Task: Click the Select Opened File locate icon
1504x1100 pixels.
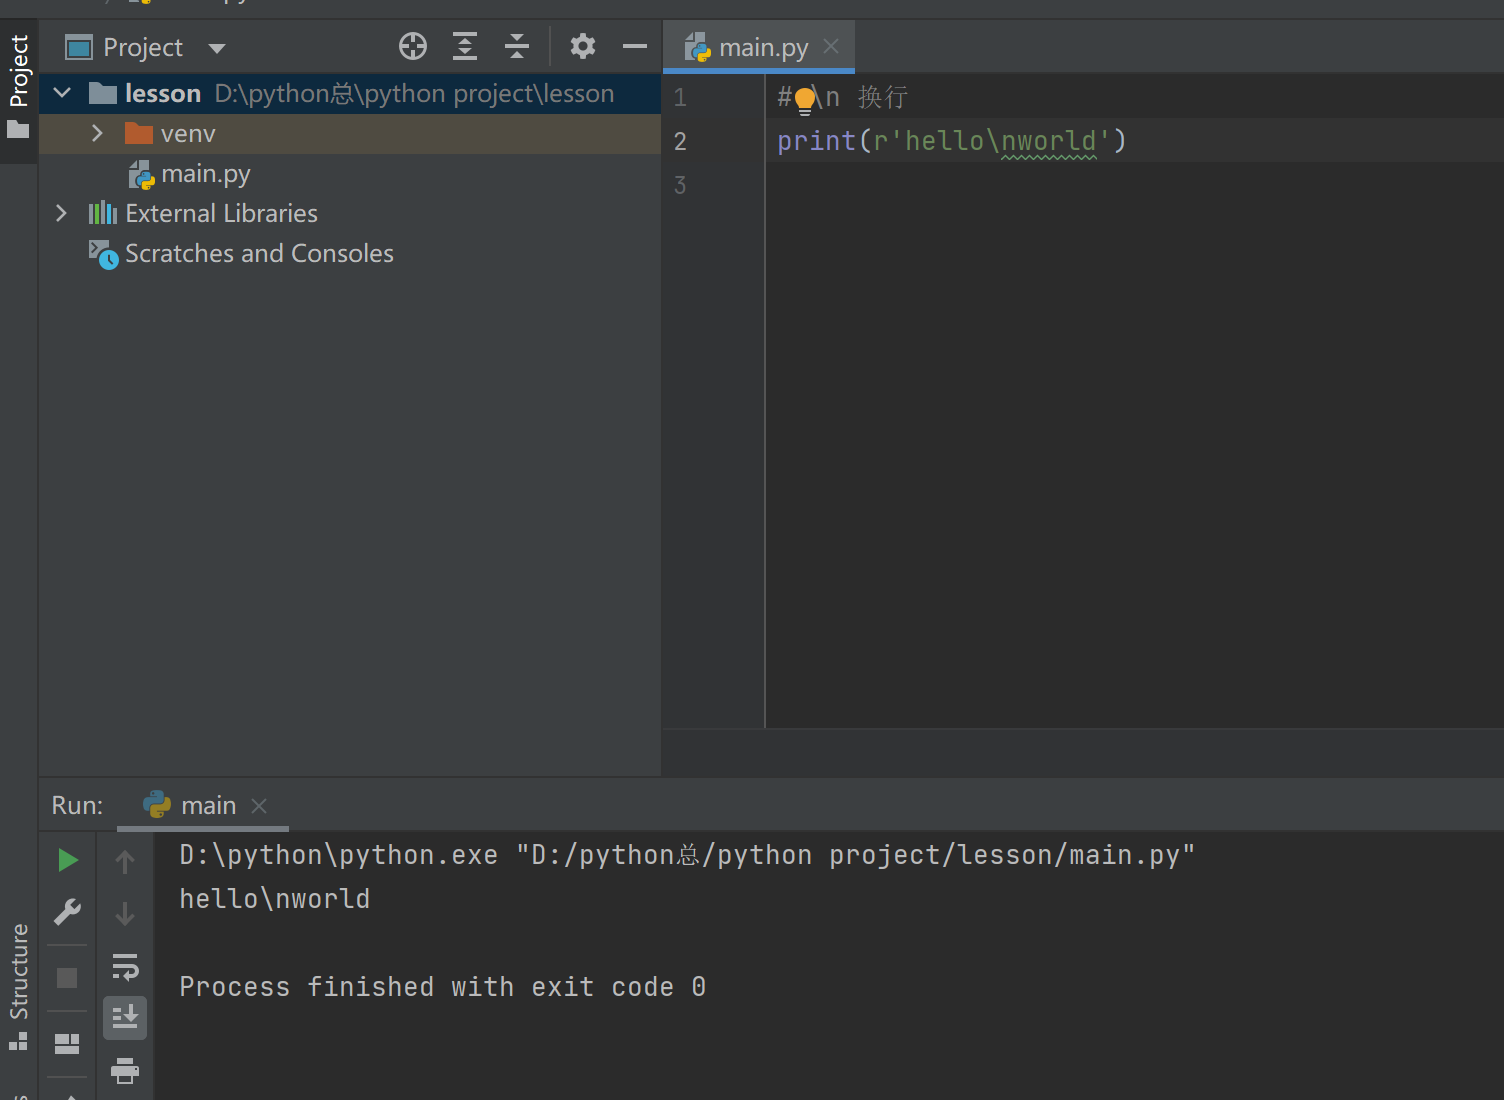Action: pos(413,47)
